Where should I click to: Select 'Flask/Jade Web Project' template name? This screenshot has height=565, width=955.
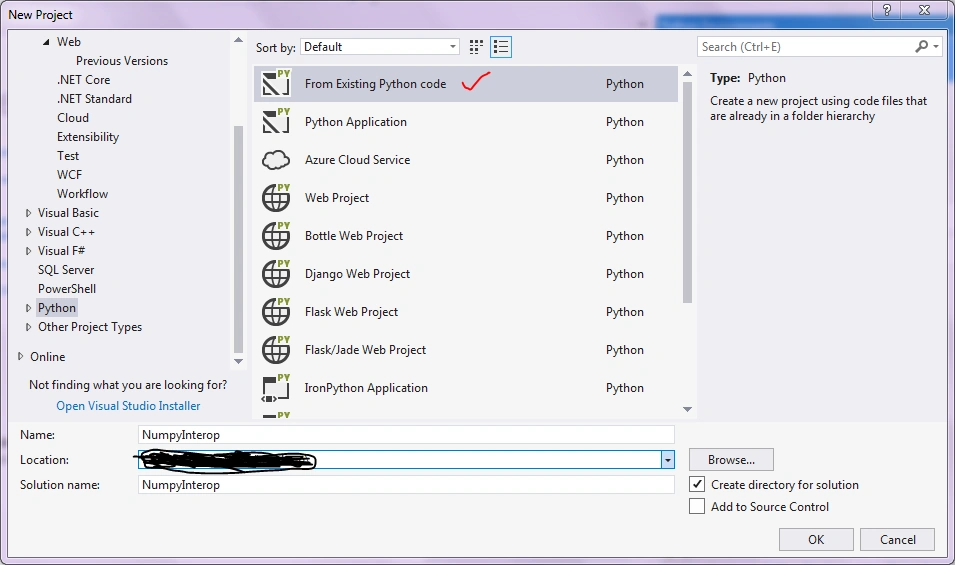(x=365, y=349)
